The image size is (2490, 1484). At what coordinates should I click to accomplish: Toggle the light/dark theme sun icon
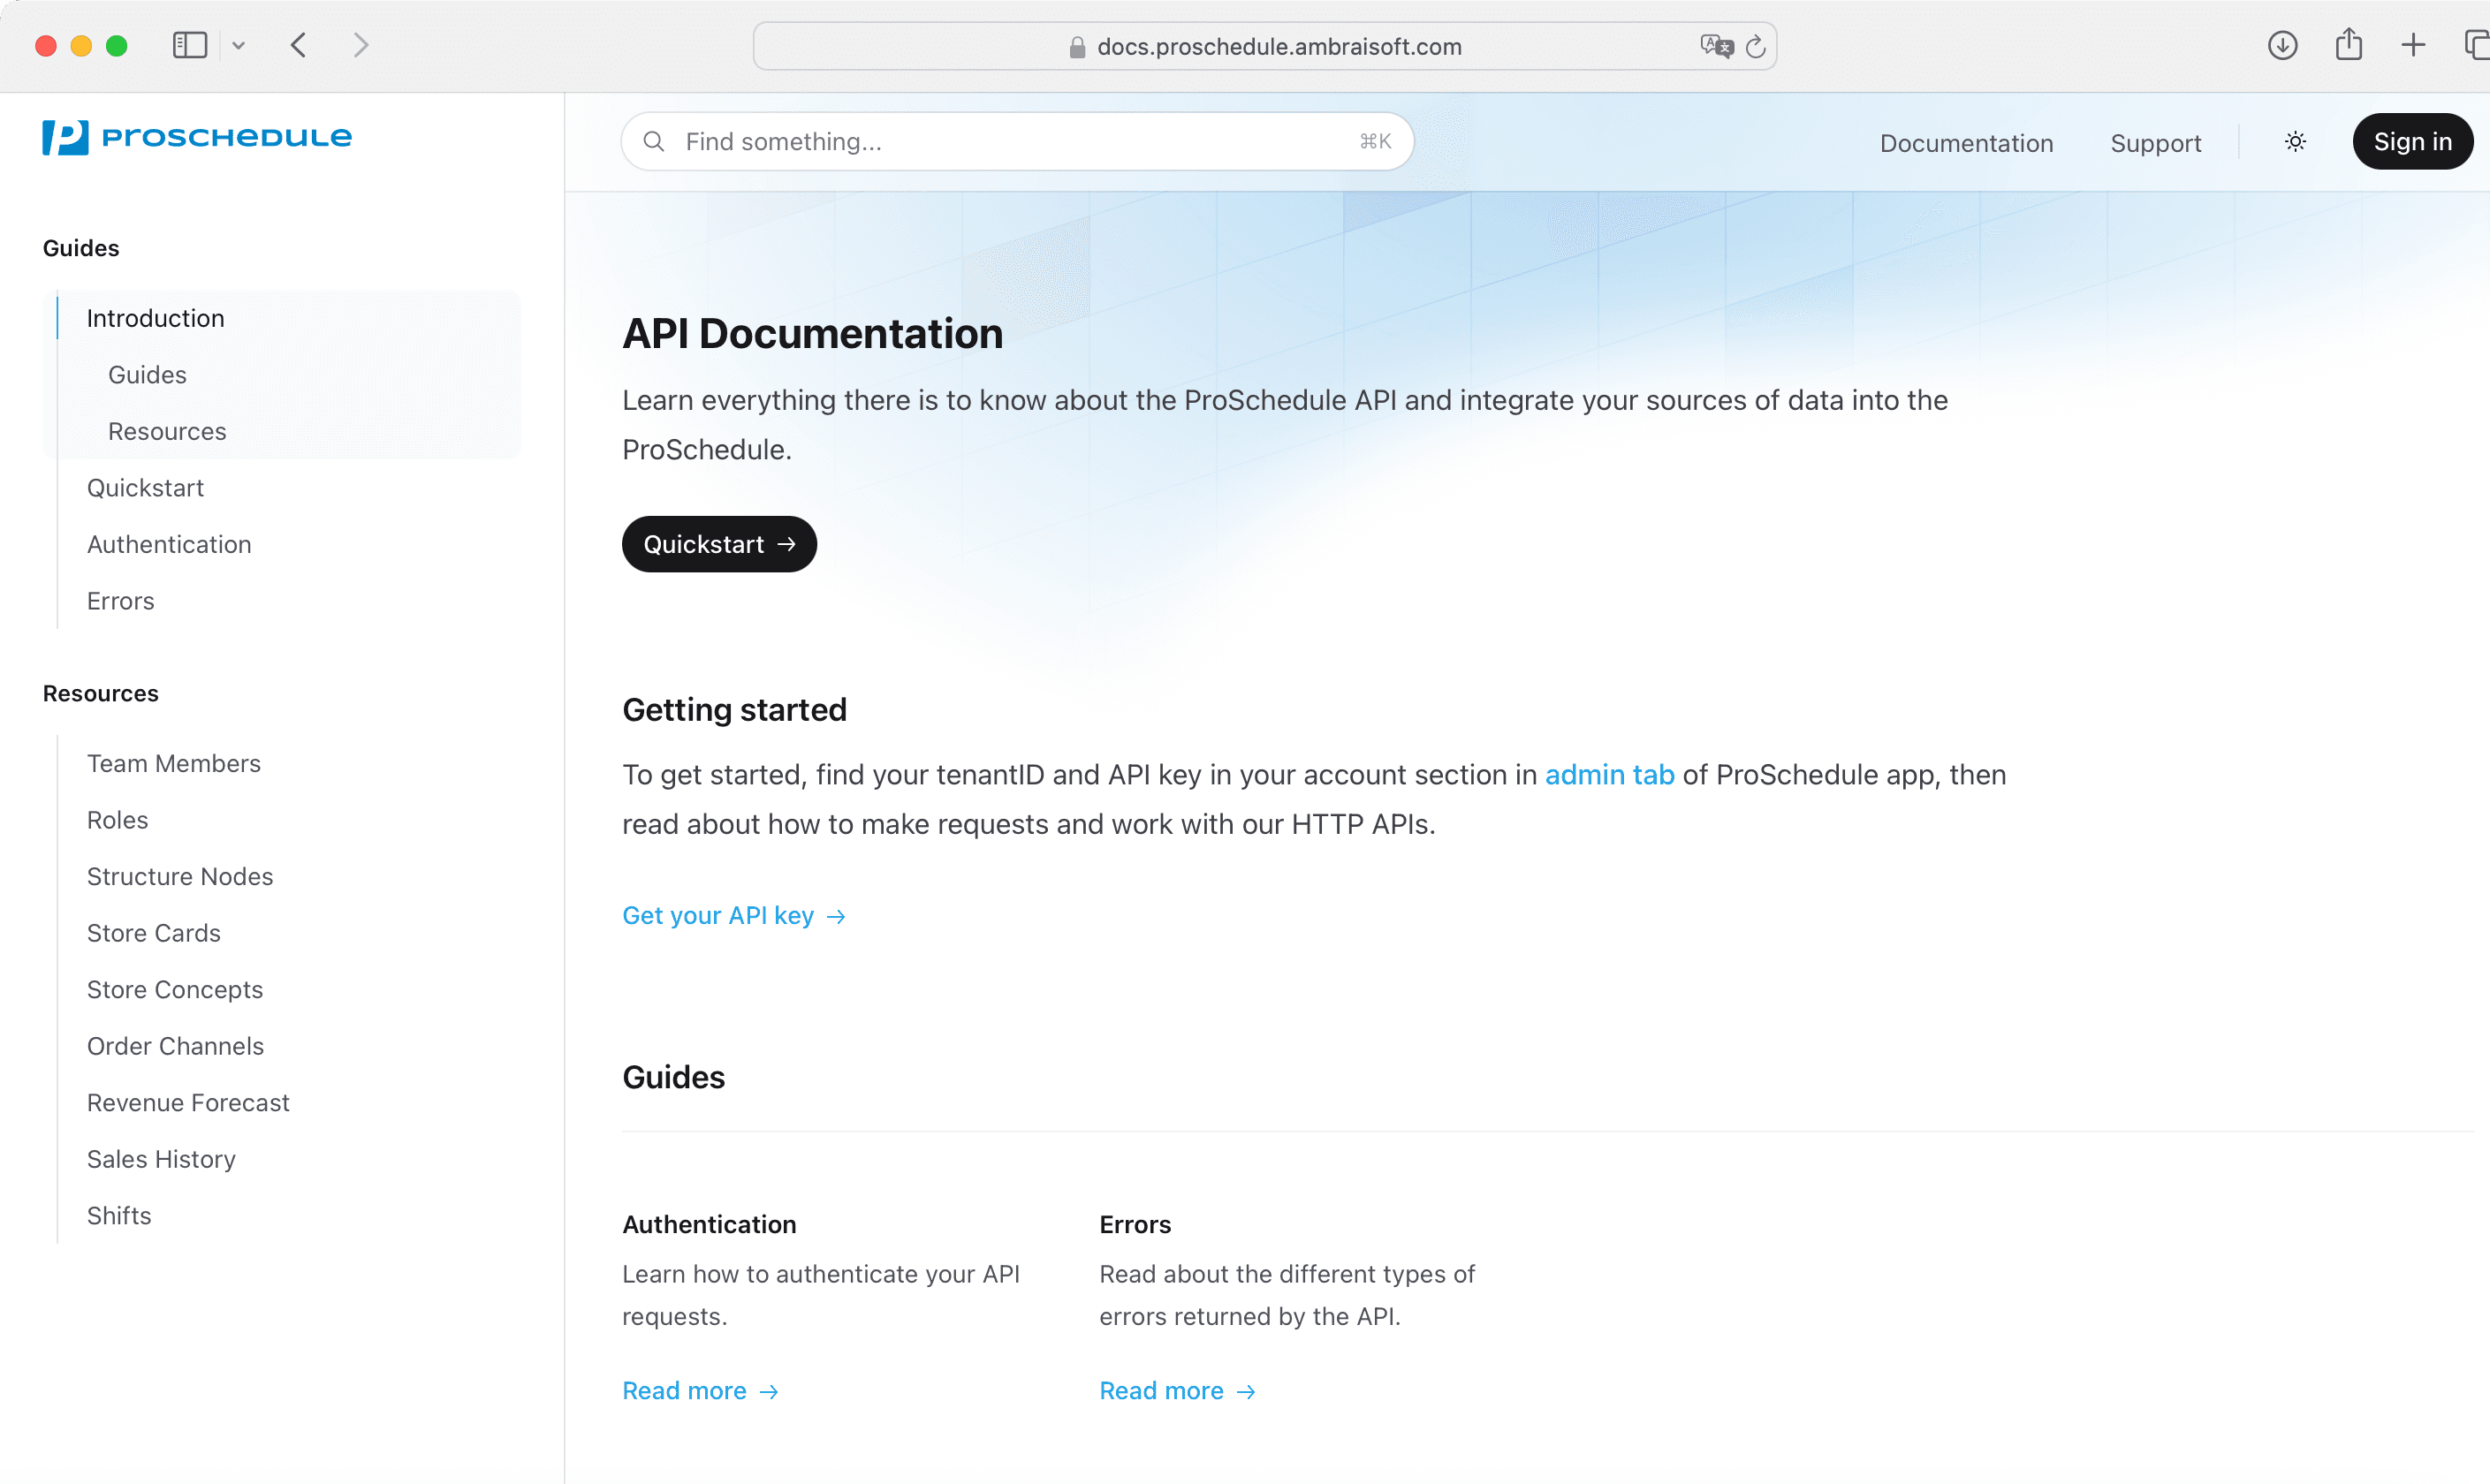(2295, 141)
